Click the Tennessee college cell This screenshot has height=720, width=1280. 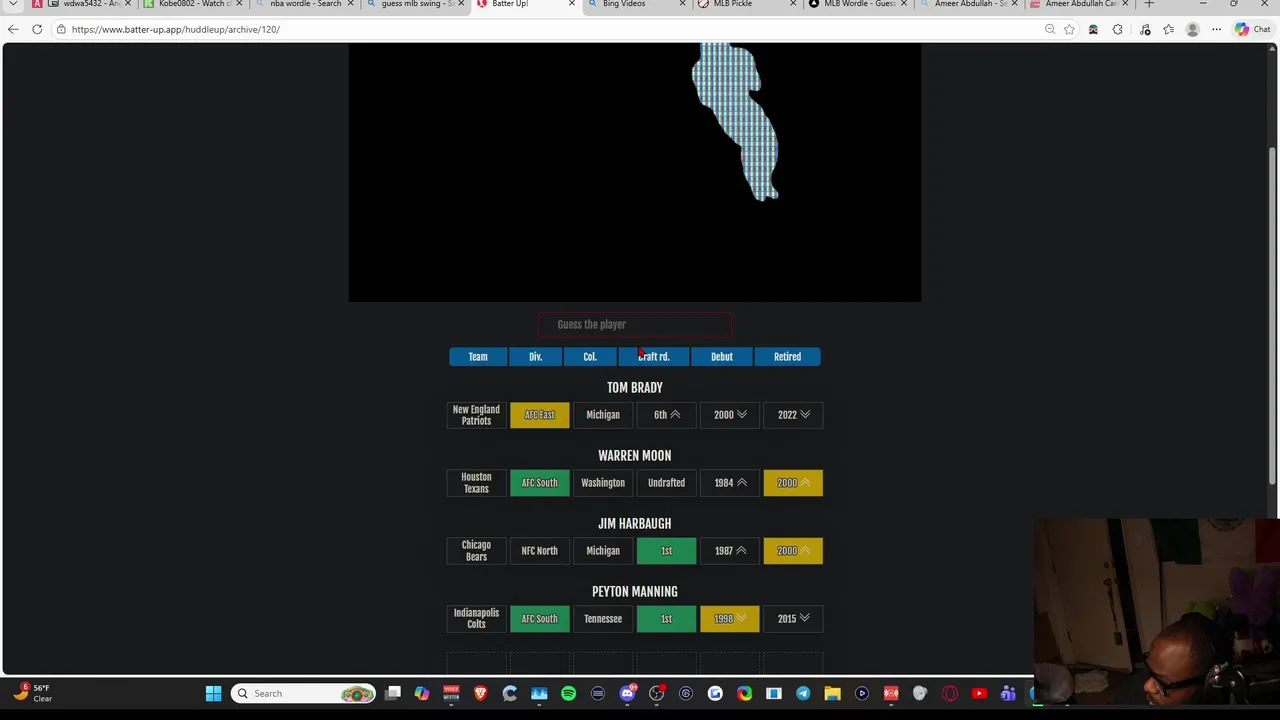point(603,619)
